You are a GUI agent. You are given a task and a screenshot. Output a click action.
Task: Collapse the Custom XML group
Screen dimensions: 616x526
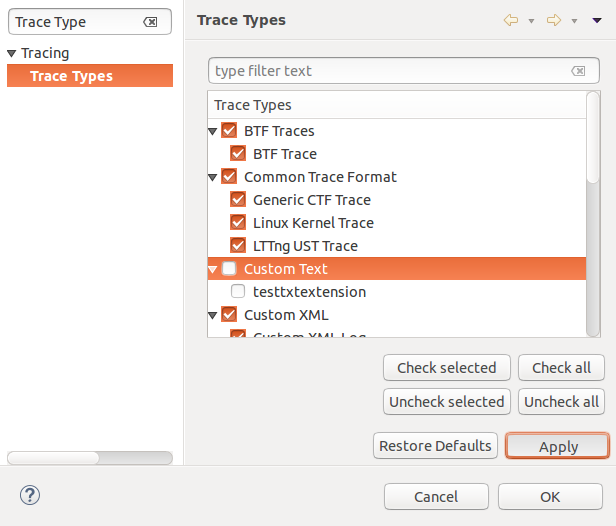213,316
